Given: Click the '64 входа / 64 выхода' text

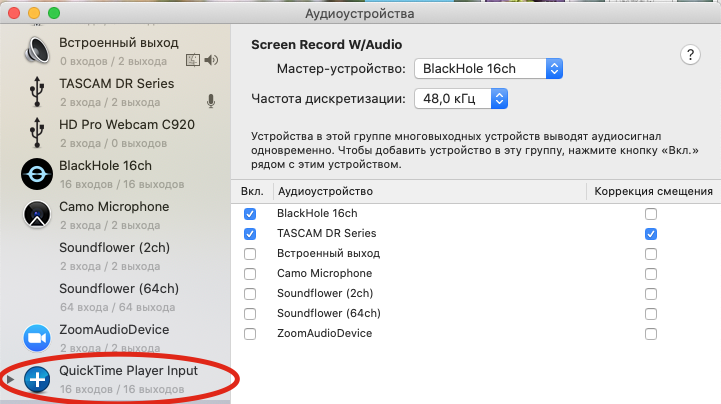Looking at the screenshot, I should coord(117,307).
